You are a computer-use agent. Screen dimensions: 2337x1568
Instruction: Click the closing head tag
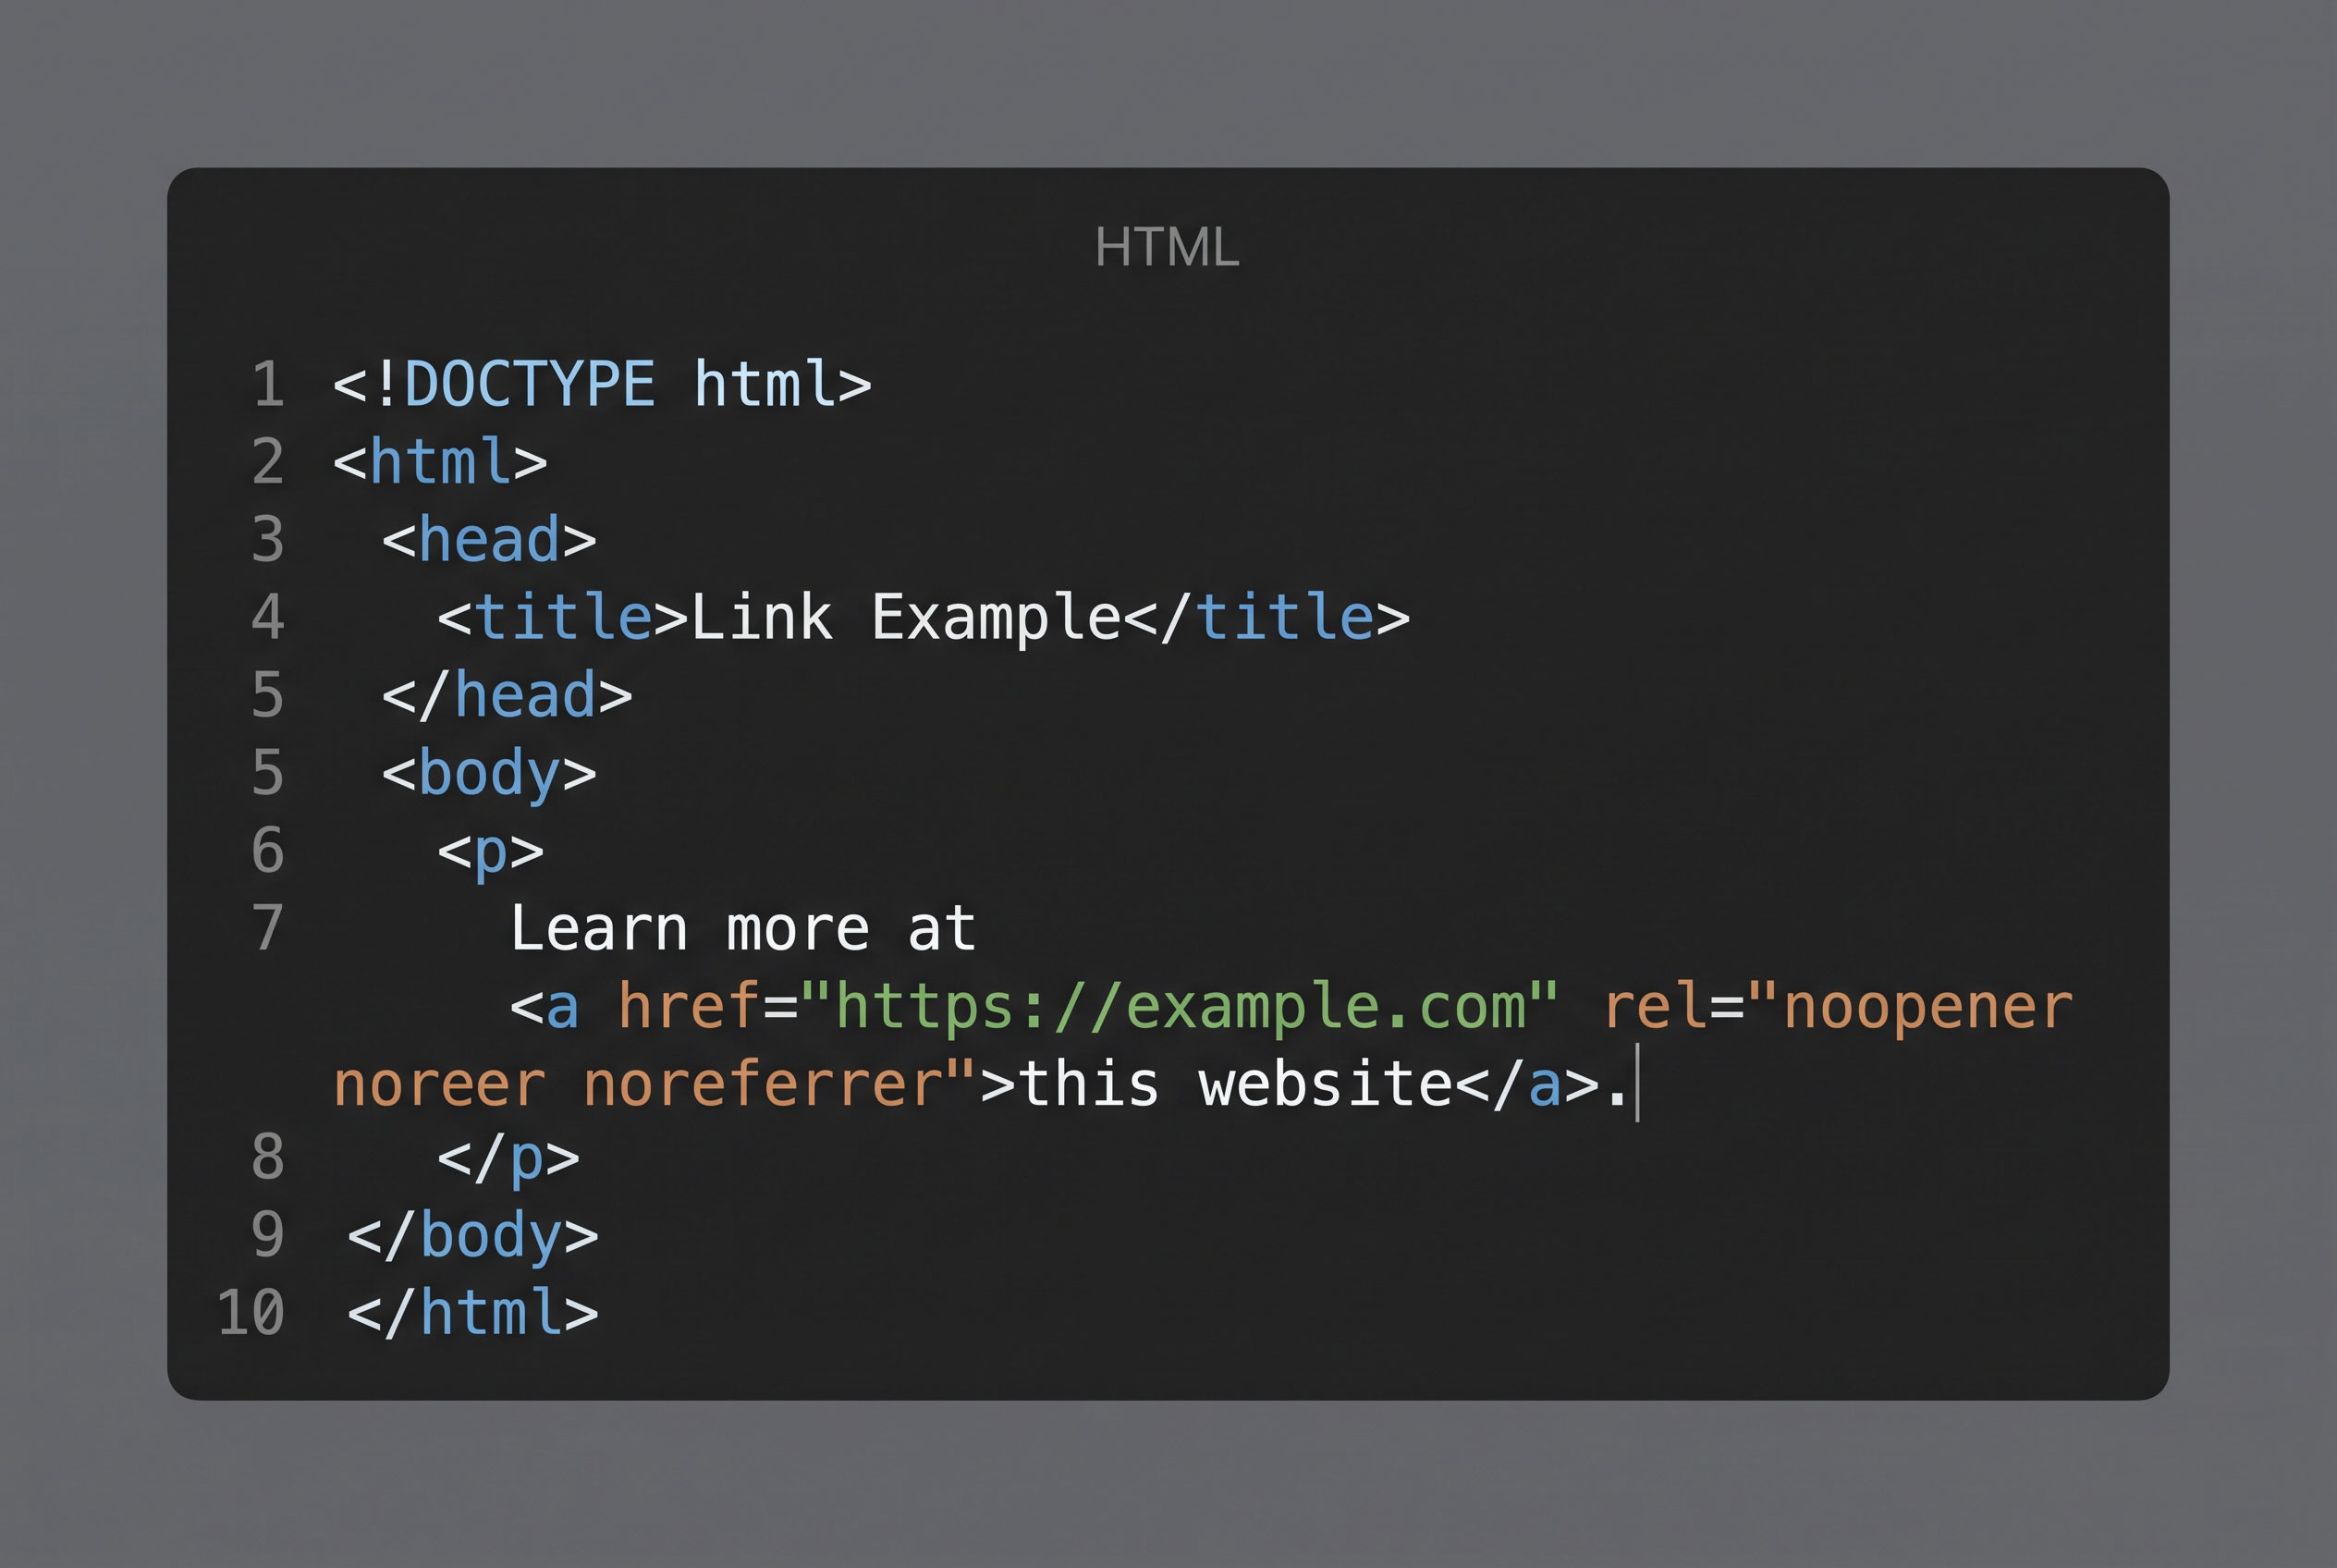[x=507, y=695]
